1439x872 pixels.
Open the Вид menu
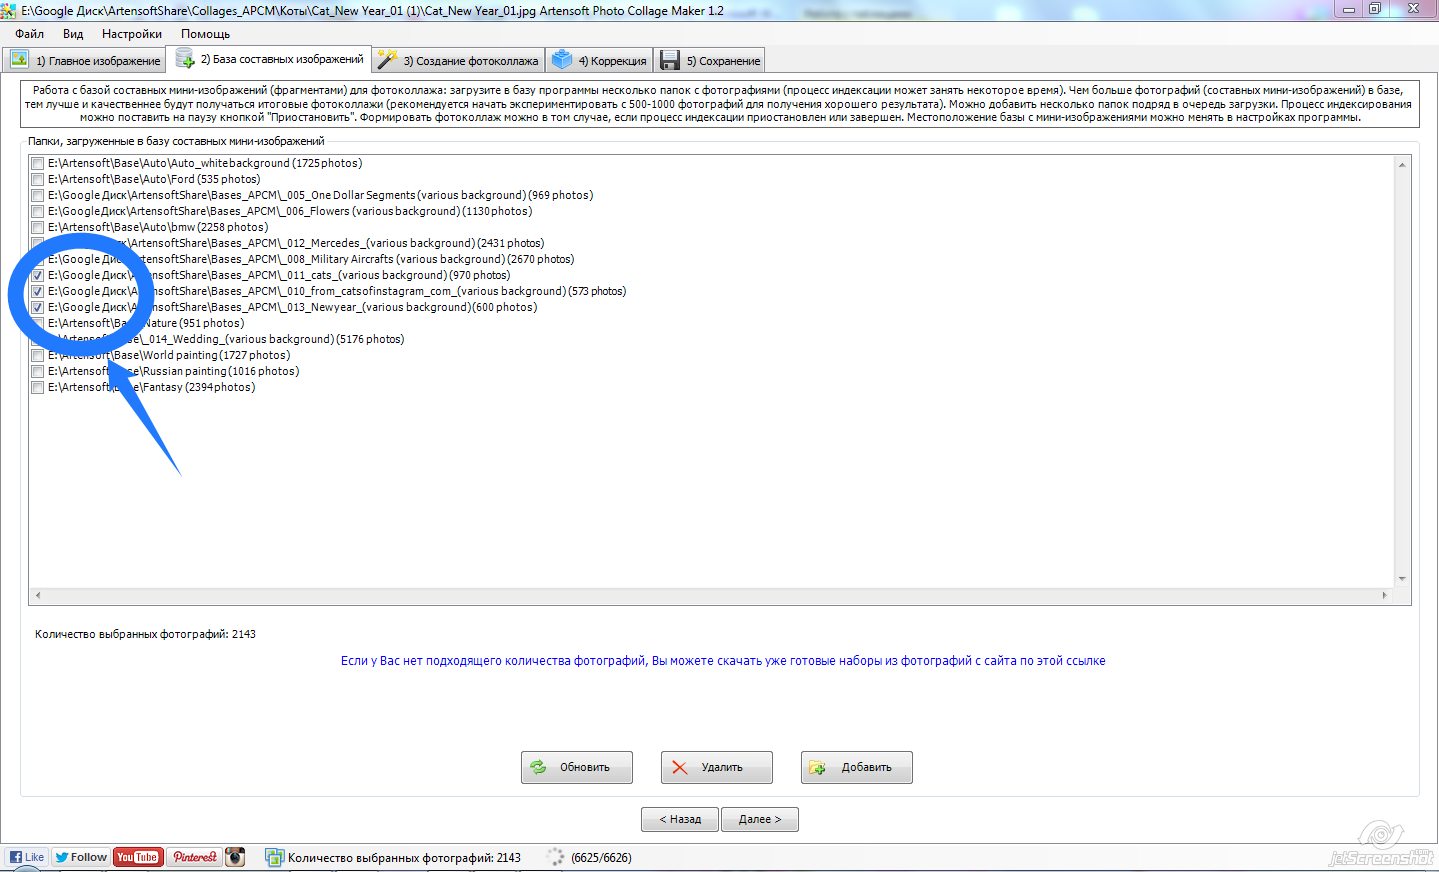pyautogui.click(x=73, y=34)
